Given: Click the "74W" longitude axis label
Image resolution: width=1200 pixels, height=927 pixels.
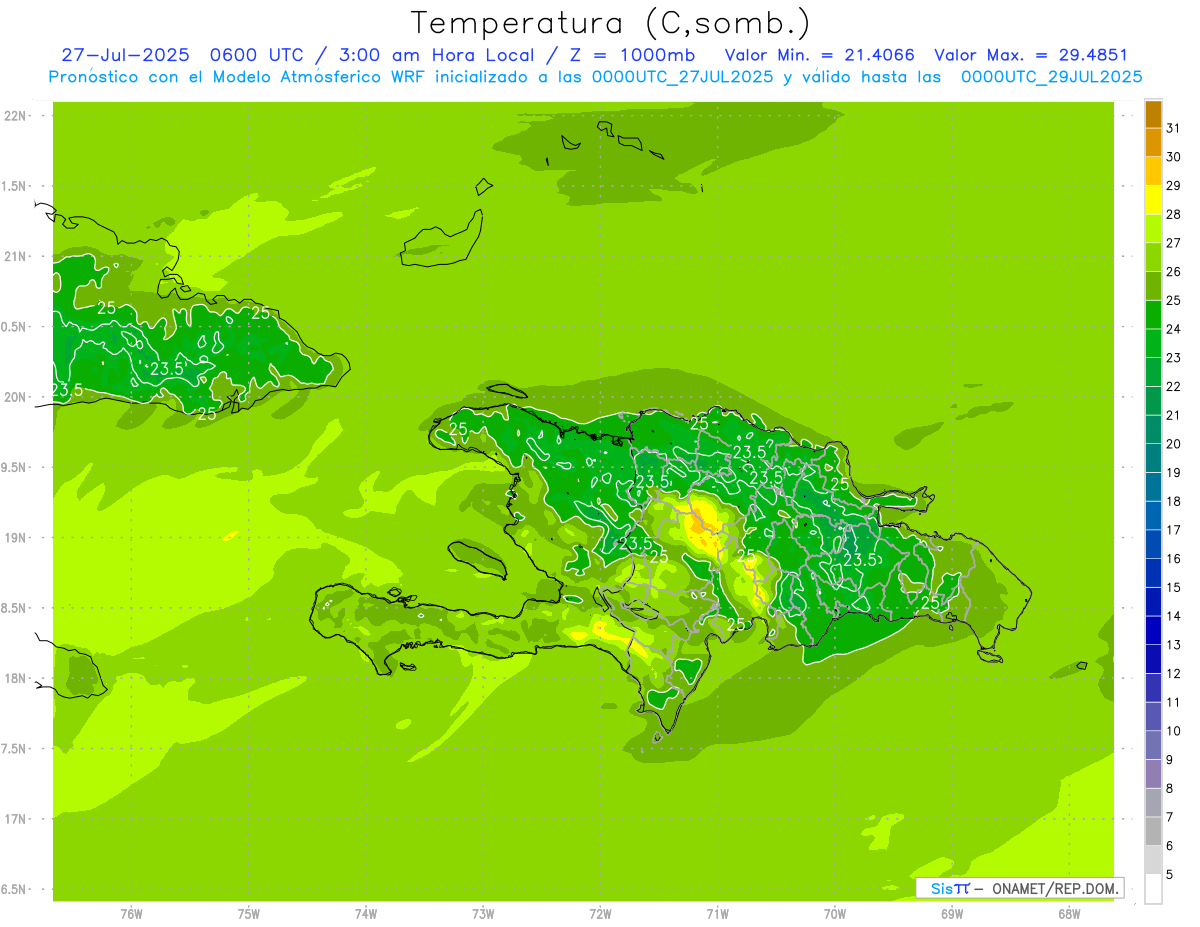Looking at the screenshot, I should 366,914.
